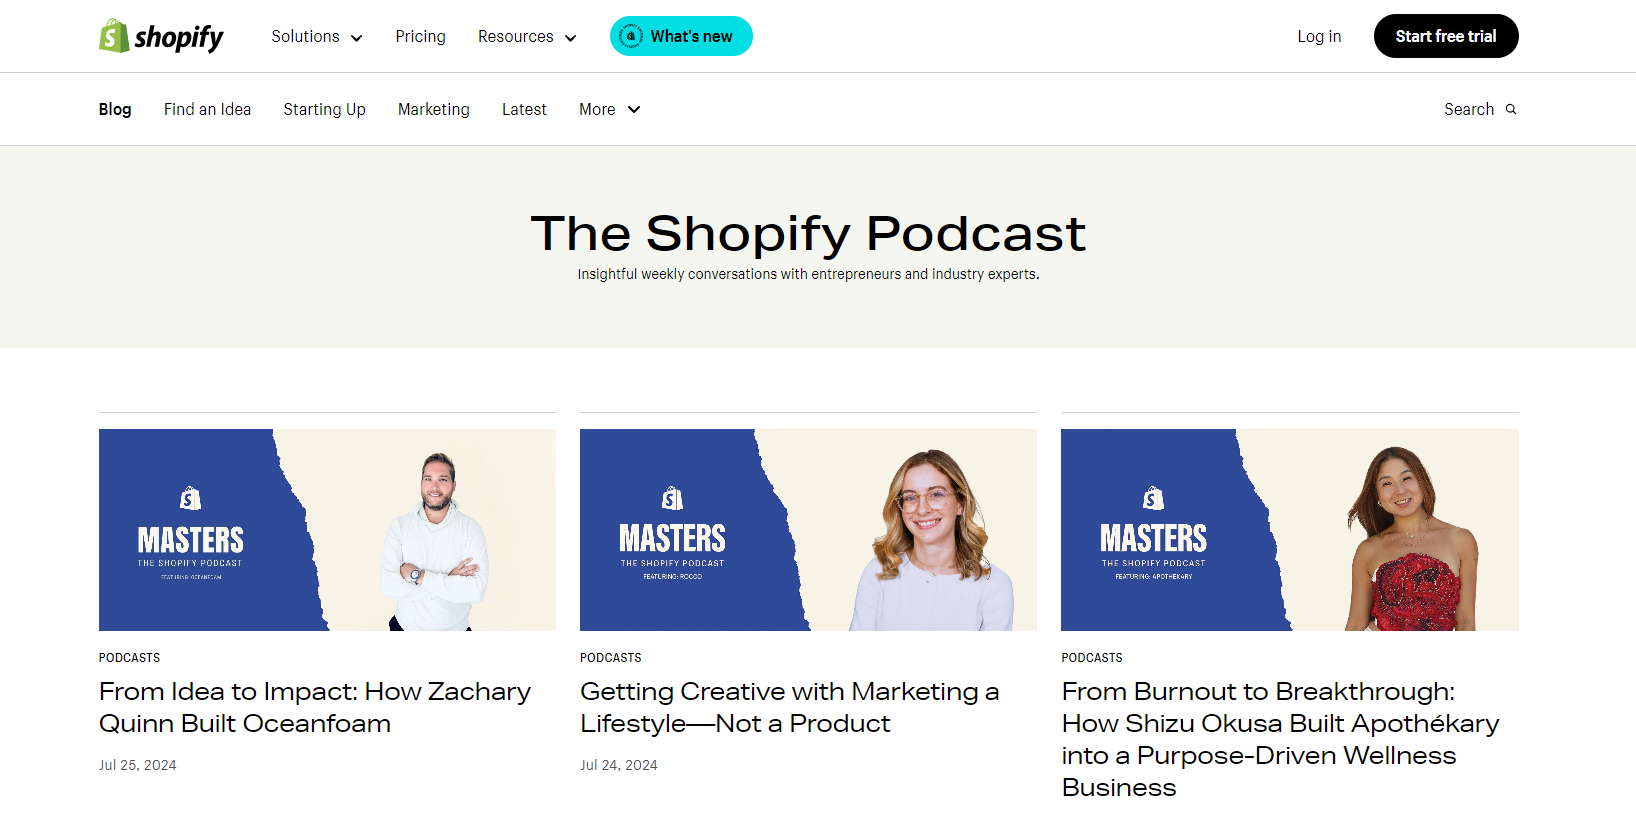The width and height of the screenshot is (1636, 814).
Task: Click the circular badge icon in What's new
Action: [631, 36]
